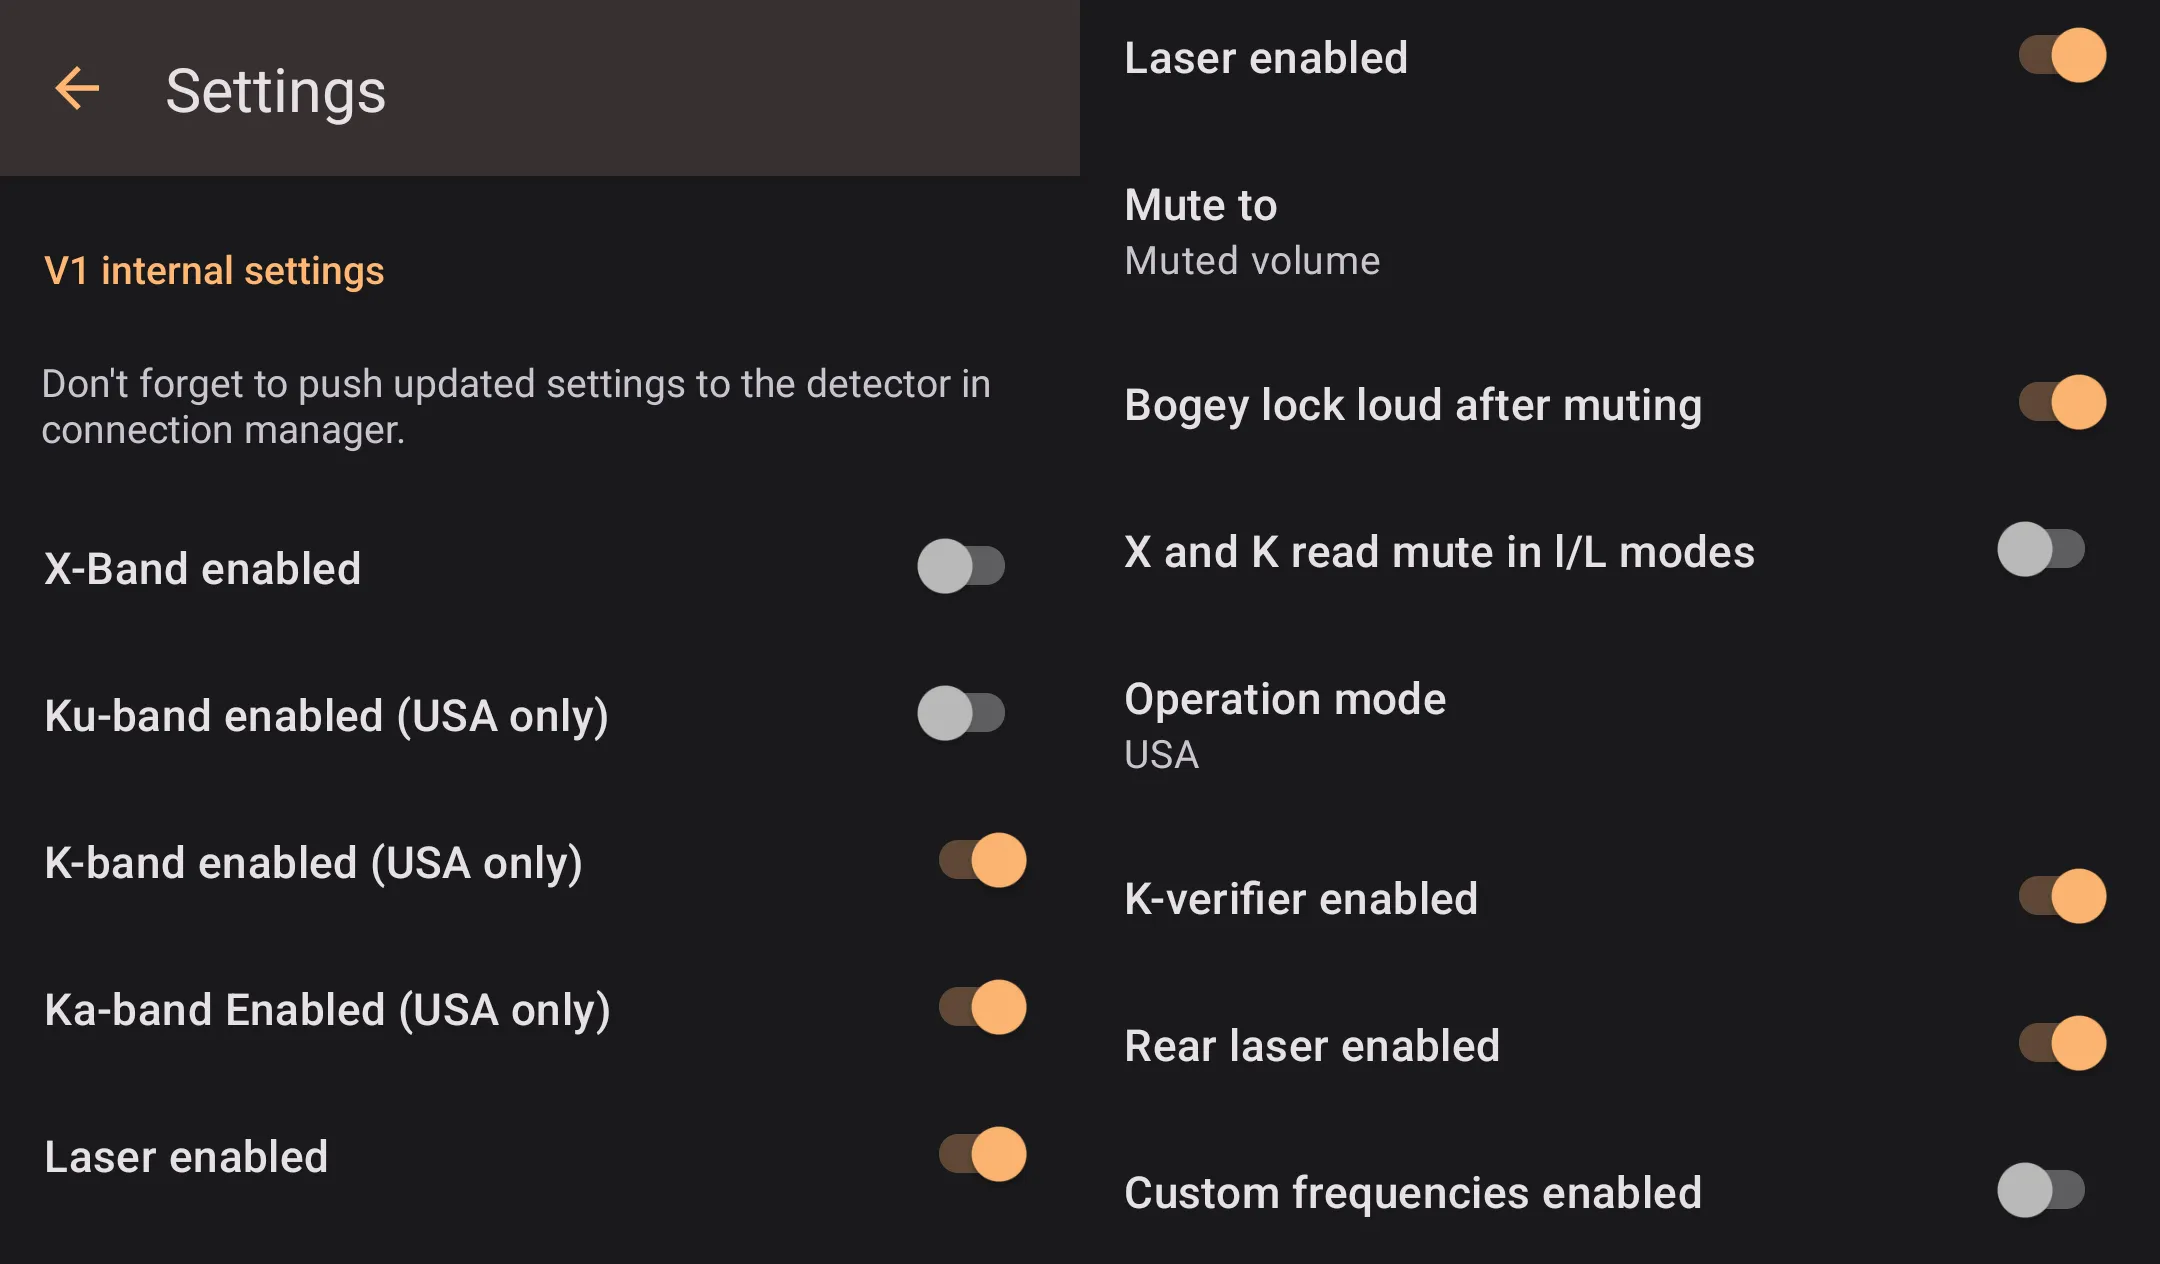This screenshot has width=2160, height=1264.
Task: Disable K-band enabled (USA only) switch
Action: click(982, 860)
